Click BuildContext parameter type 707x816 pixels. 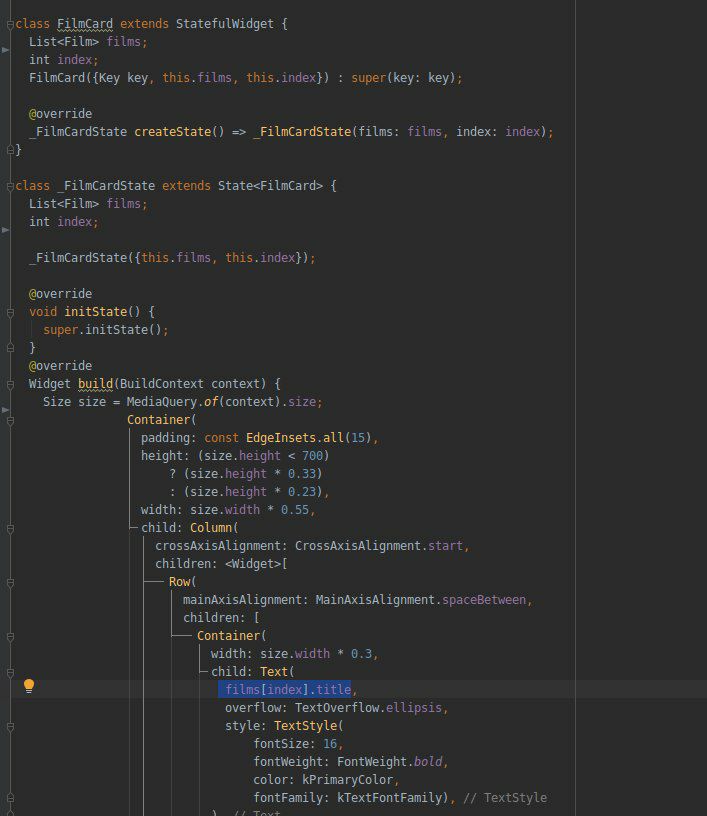click(162, 384)
